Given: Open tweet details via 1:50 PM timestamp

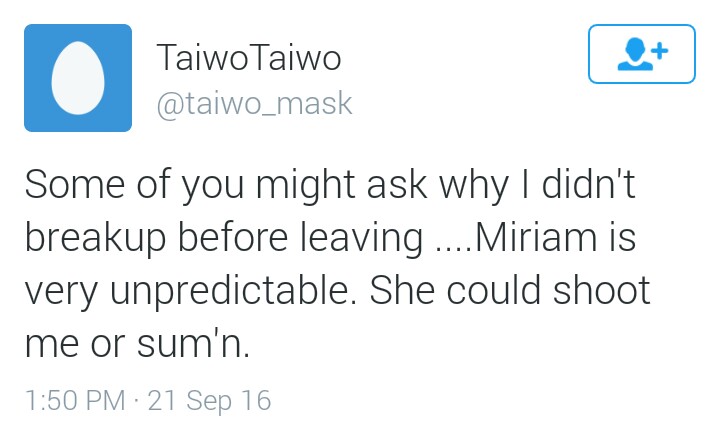Looking at the screenshot, I should pos(75,400).
